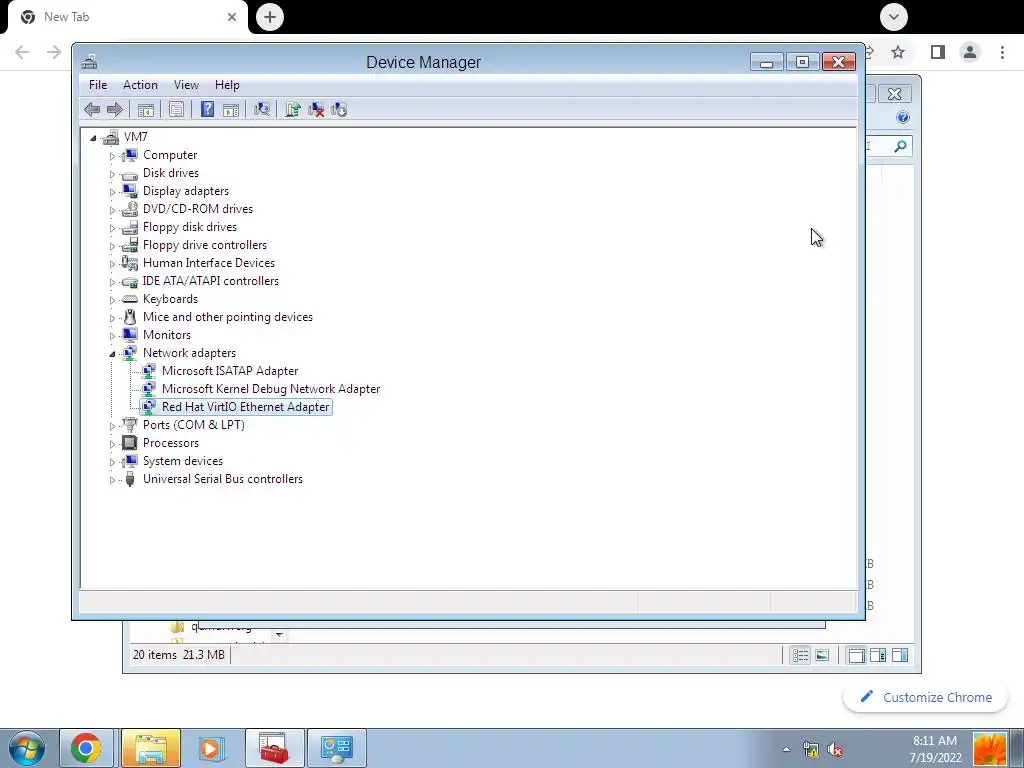
Task: Click the Back arrow in Device Manager toolbar
Action: pyautogui.click(x=92, y=110)
